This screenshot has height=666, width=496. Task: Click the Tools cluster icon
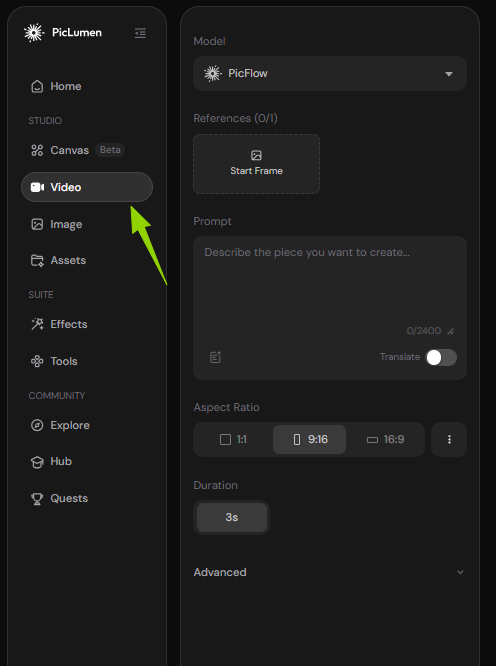click(x=37, y=361)
